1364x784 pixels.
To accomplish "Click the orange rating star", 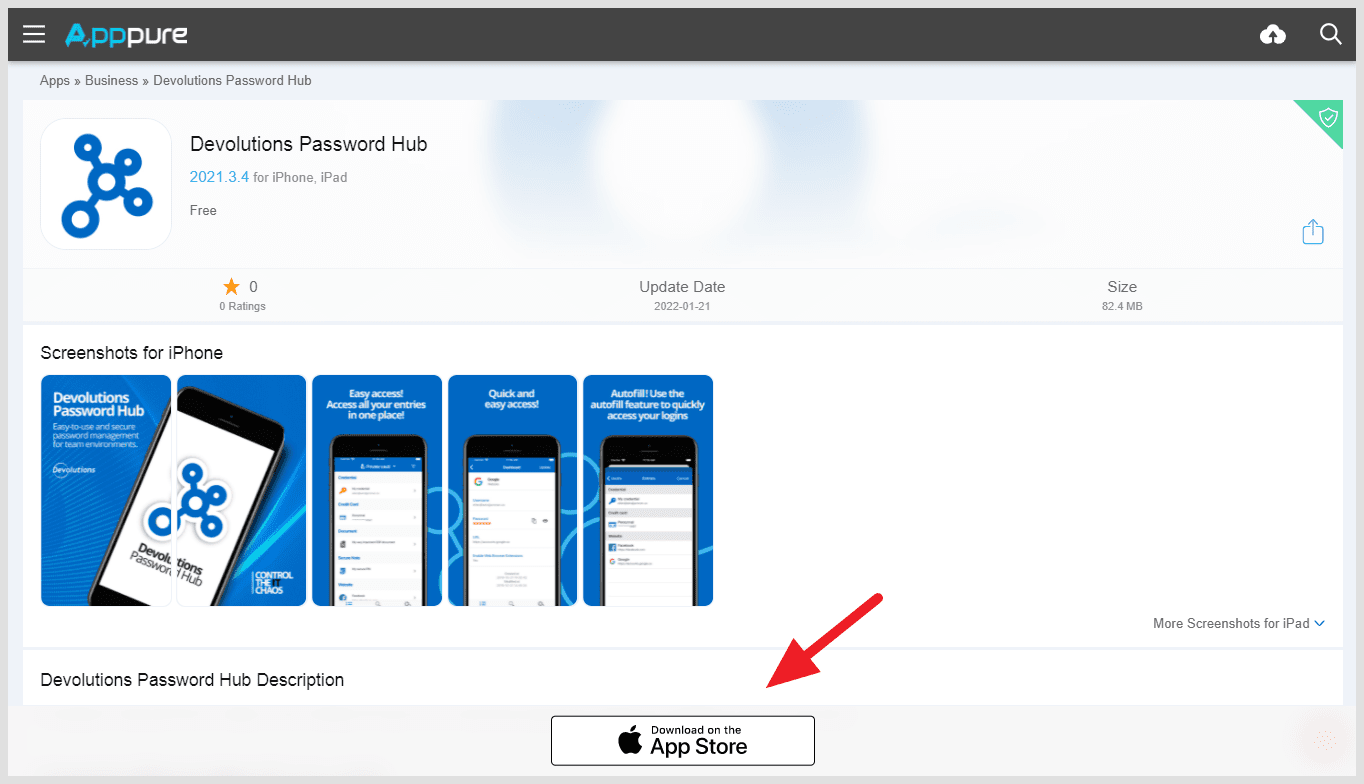I will [x=231, y=287].
